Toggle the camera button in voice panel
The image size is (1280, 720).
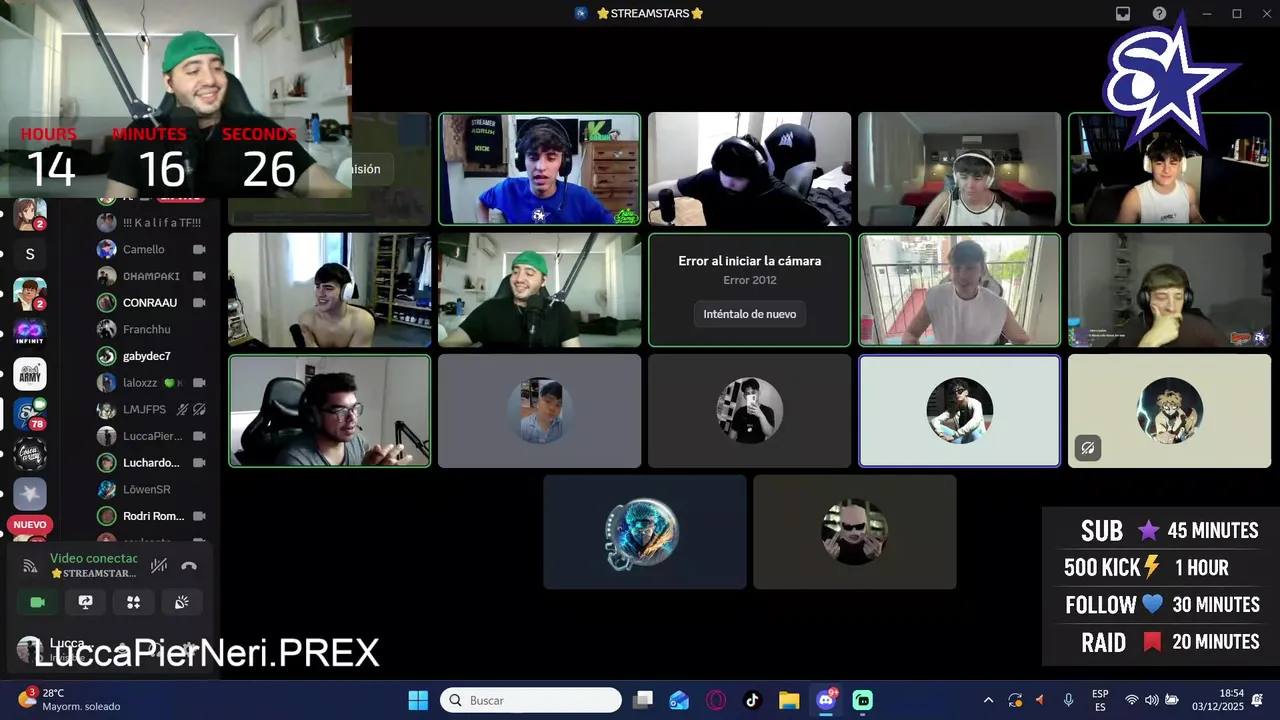click(x=38, y=602)
